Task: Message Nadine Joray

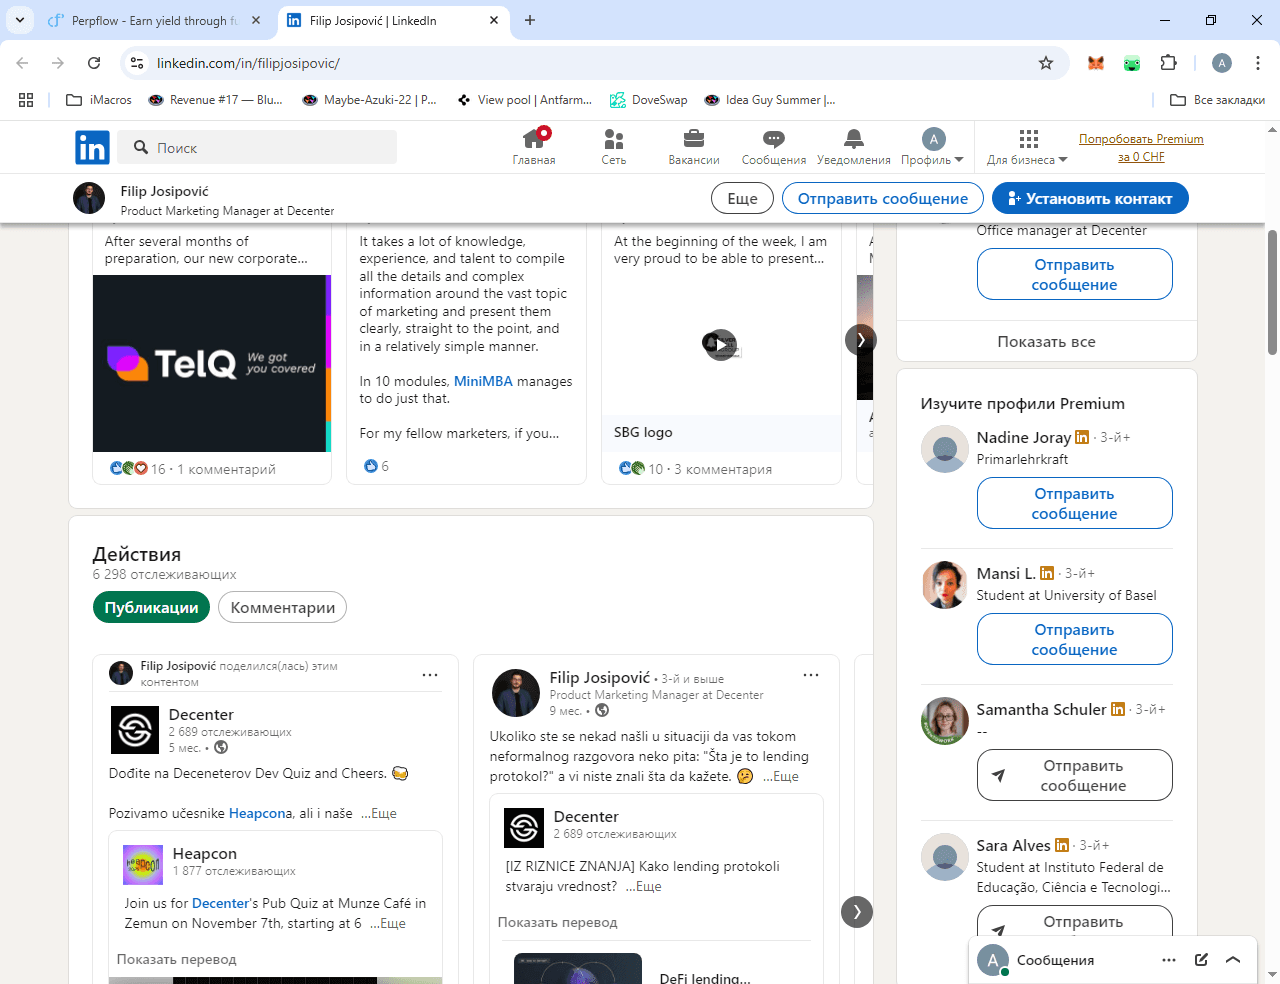Action: click(x=1074, y=503)
